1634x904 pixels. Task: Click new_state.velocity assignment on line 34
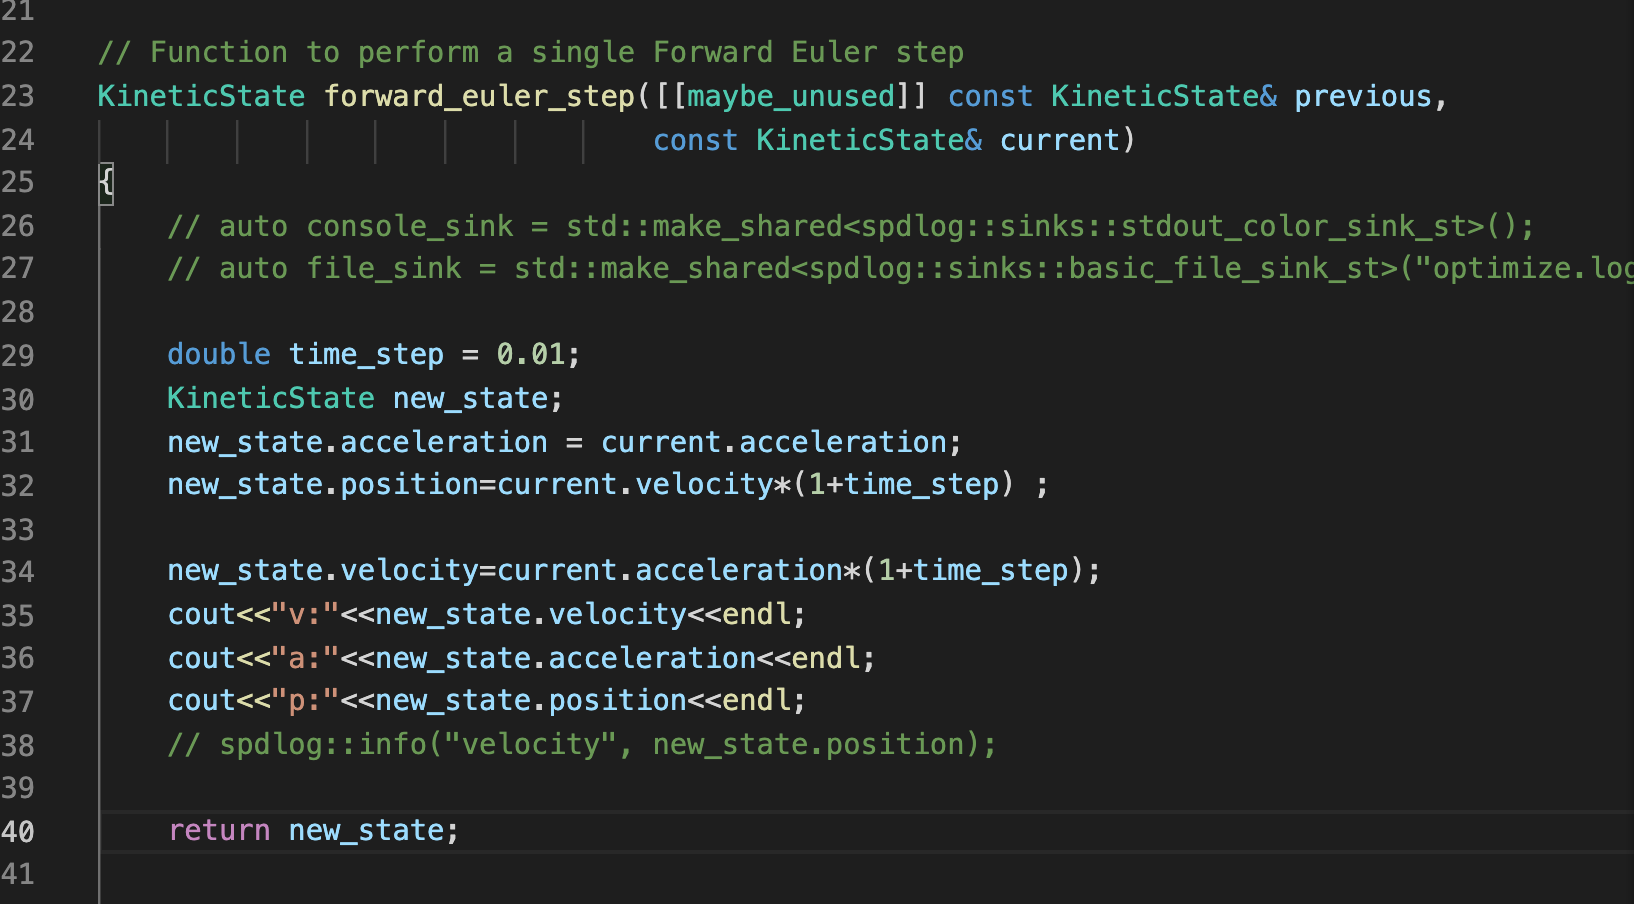(323, 571)
